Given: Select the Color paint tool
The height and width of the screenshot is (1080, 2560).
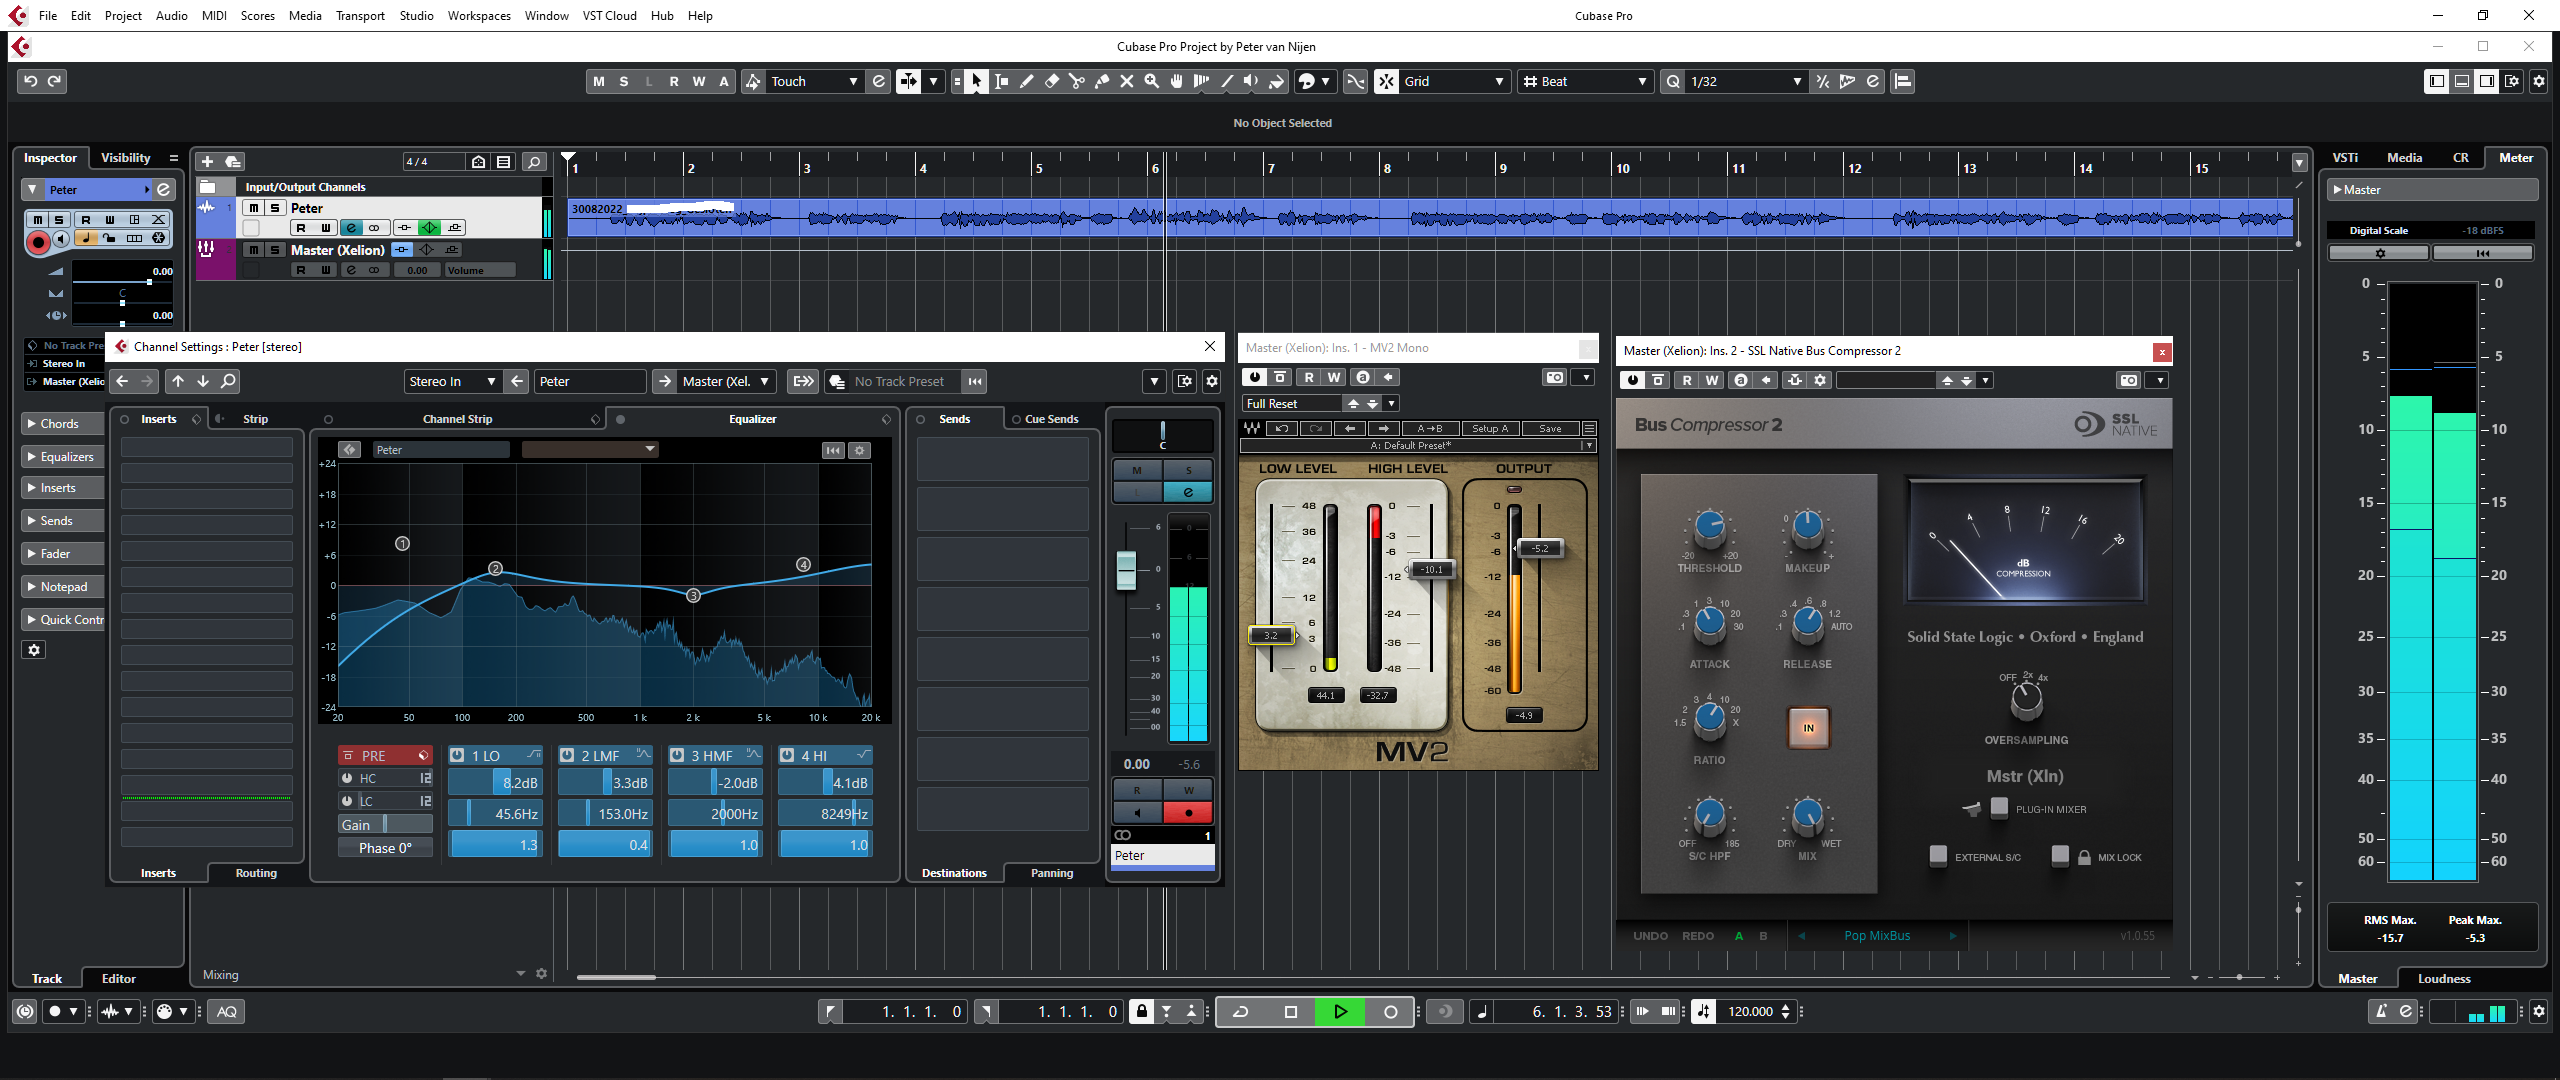Looking at the screenshot, I should (1276, 81).
